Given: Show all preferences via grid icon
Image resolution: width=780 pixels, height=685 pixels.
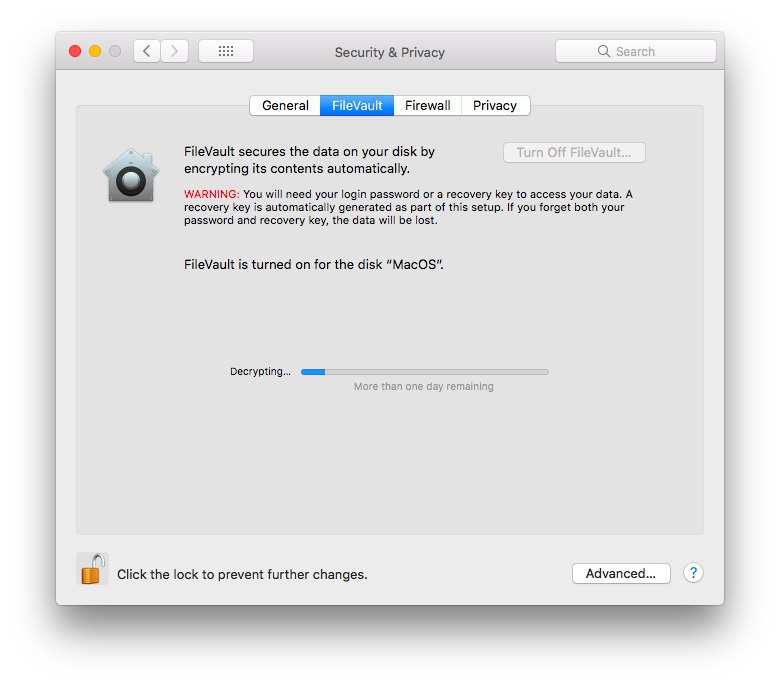Looking at the screenshot, I should (226, 51).
